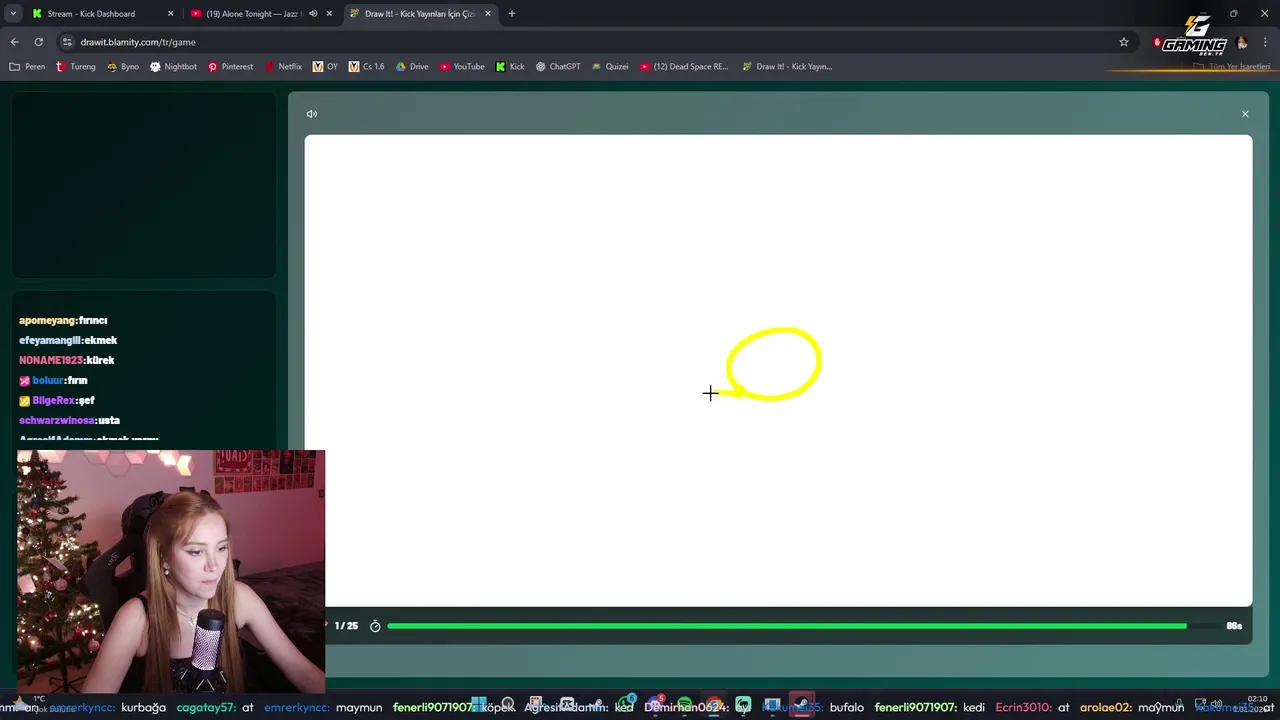The image size is (1280, 720).
Task: Click chat guess 'NONAME1923:kürek'
Action: [66, 360]
